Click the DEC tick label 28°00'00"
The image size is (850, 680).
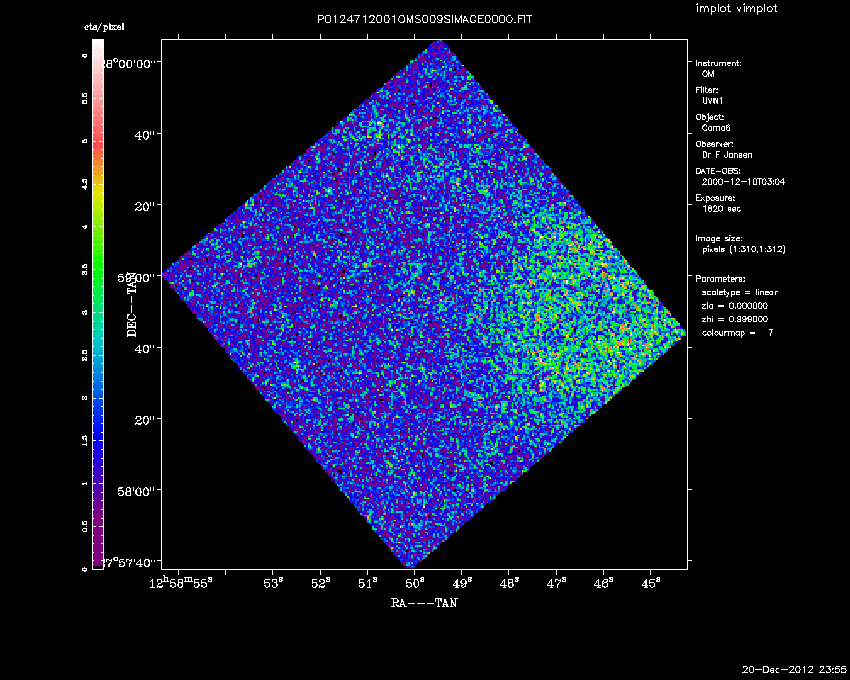coord(132,64)
